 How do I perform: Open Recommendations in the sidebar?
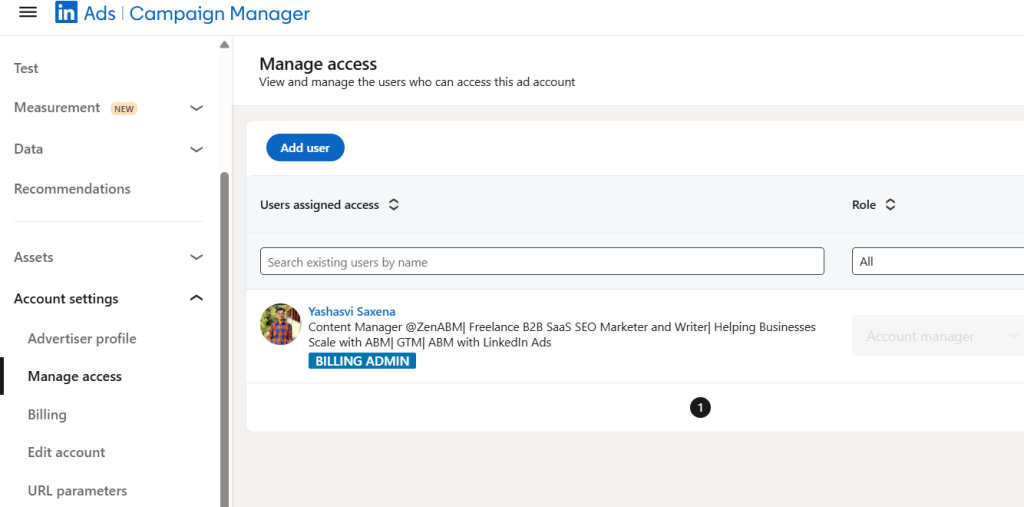coord(72,189)
